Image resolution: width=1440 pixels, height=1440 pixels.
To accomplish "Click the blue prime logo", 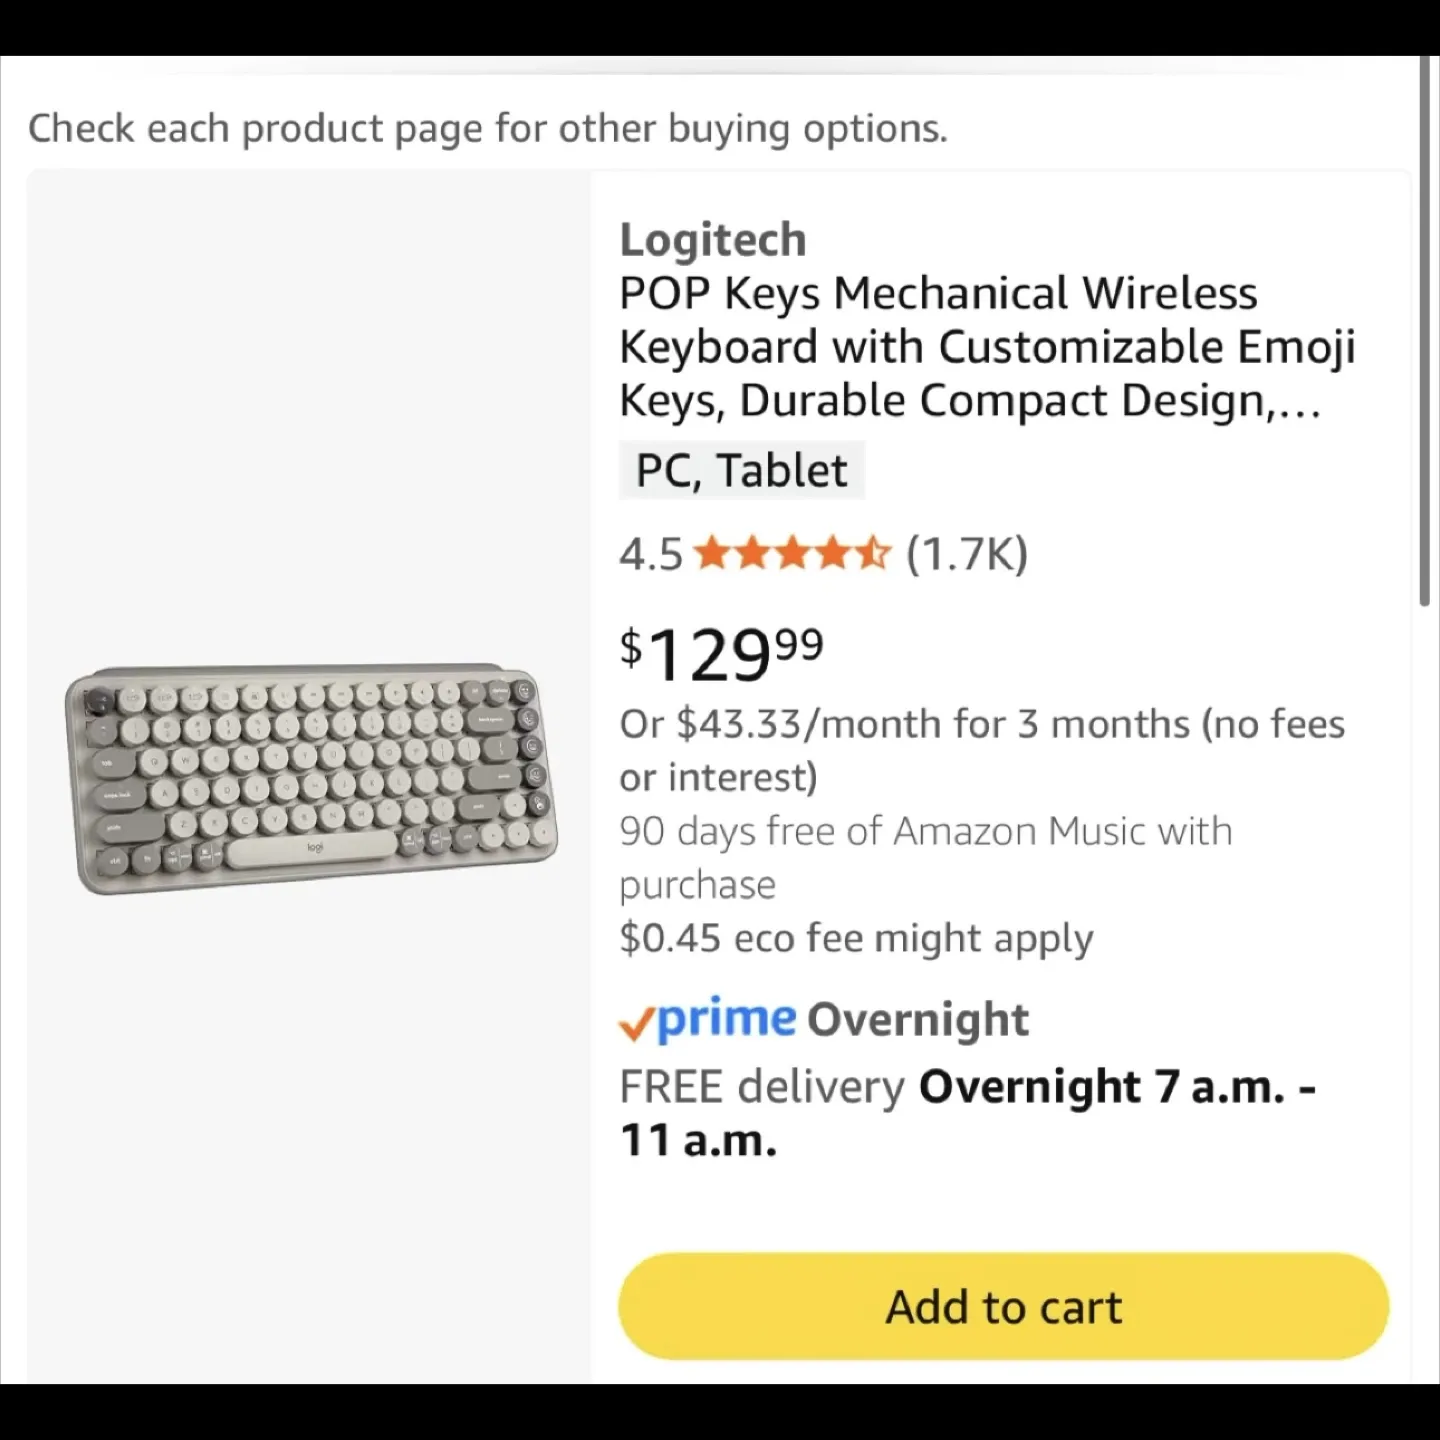I will (727, 1018).
